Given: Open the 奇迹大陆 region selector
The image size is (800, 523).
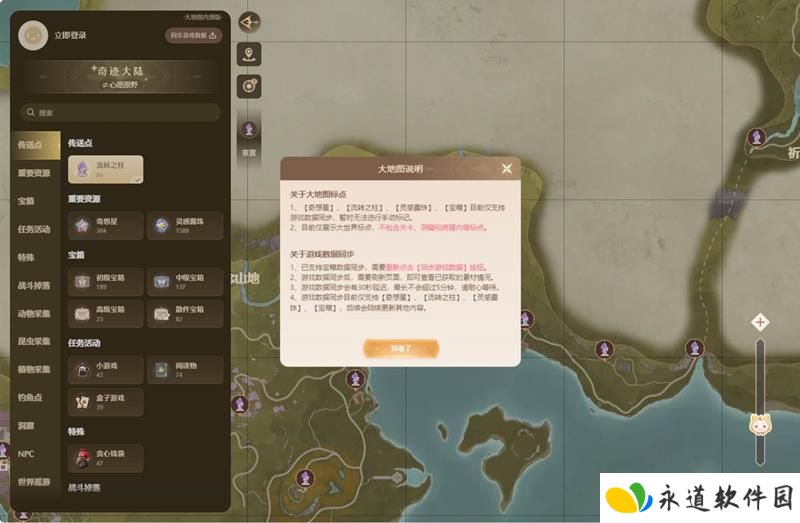Looking at the screenshot, I should 120,71.
